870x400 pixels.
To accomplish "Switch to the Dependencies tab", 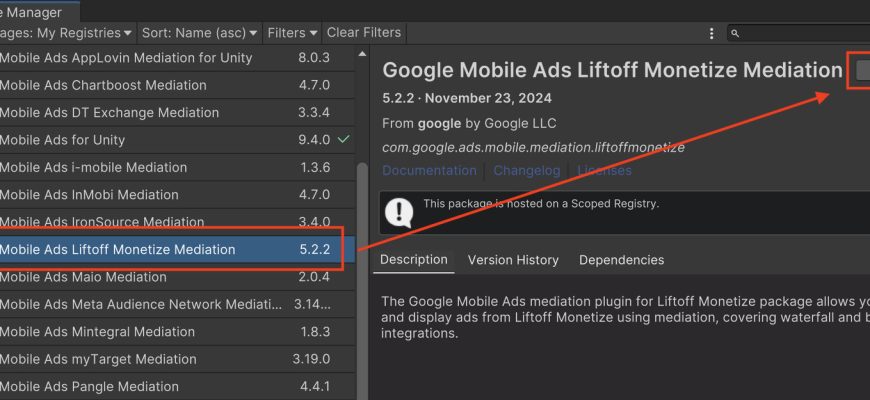I will tap(621, 260).
